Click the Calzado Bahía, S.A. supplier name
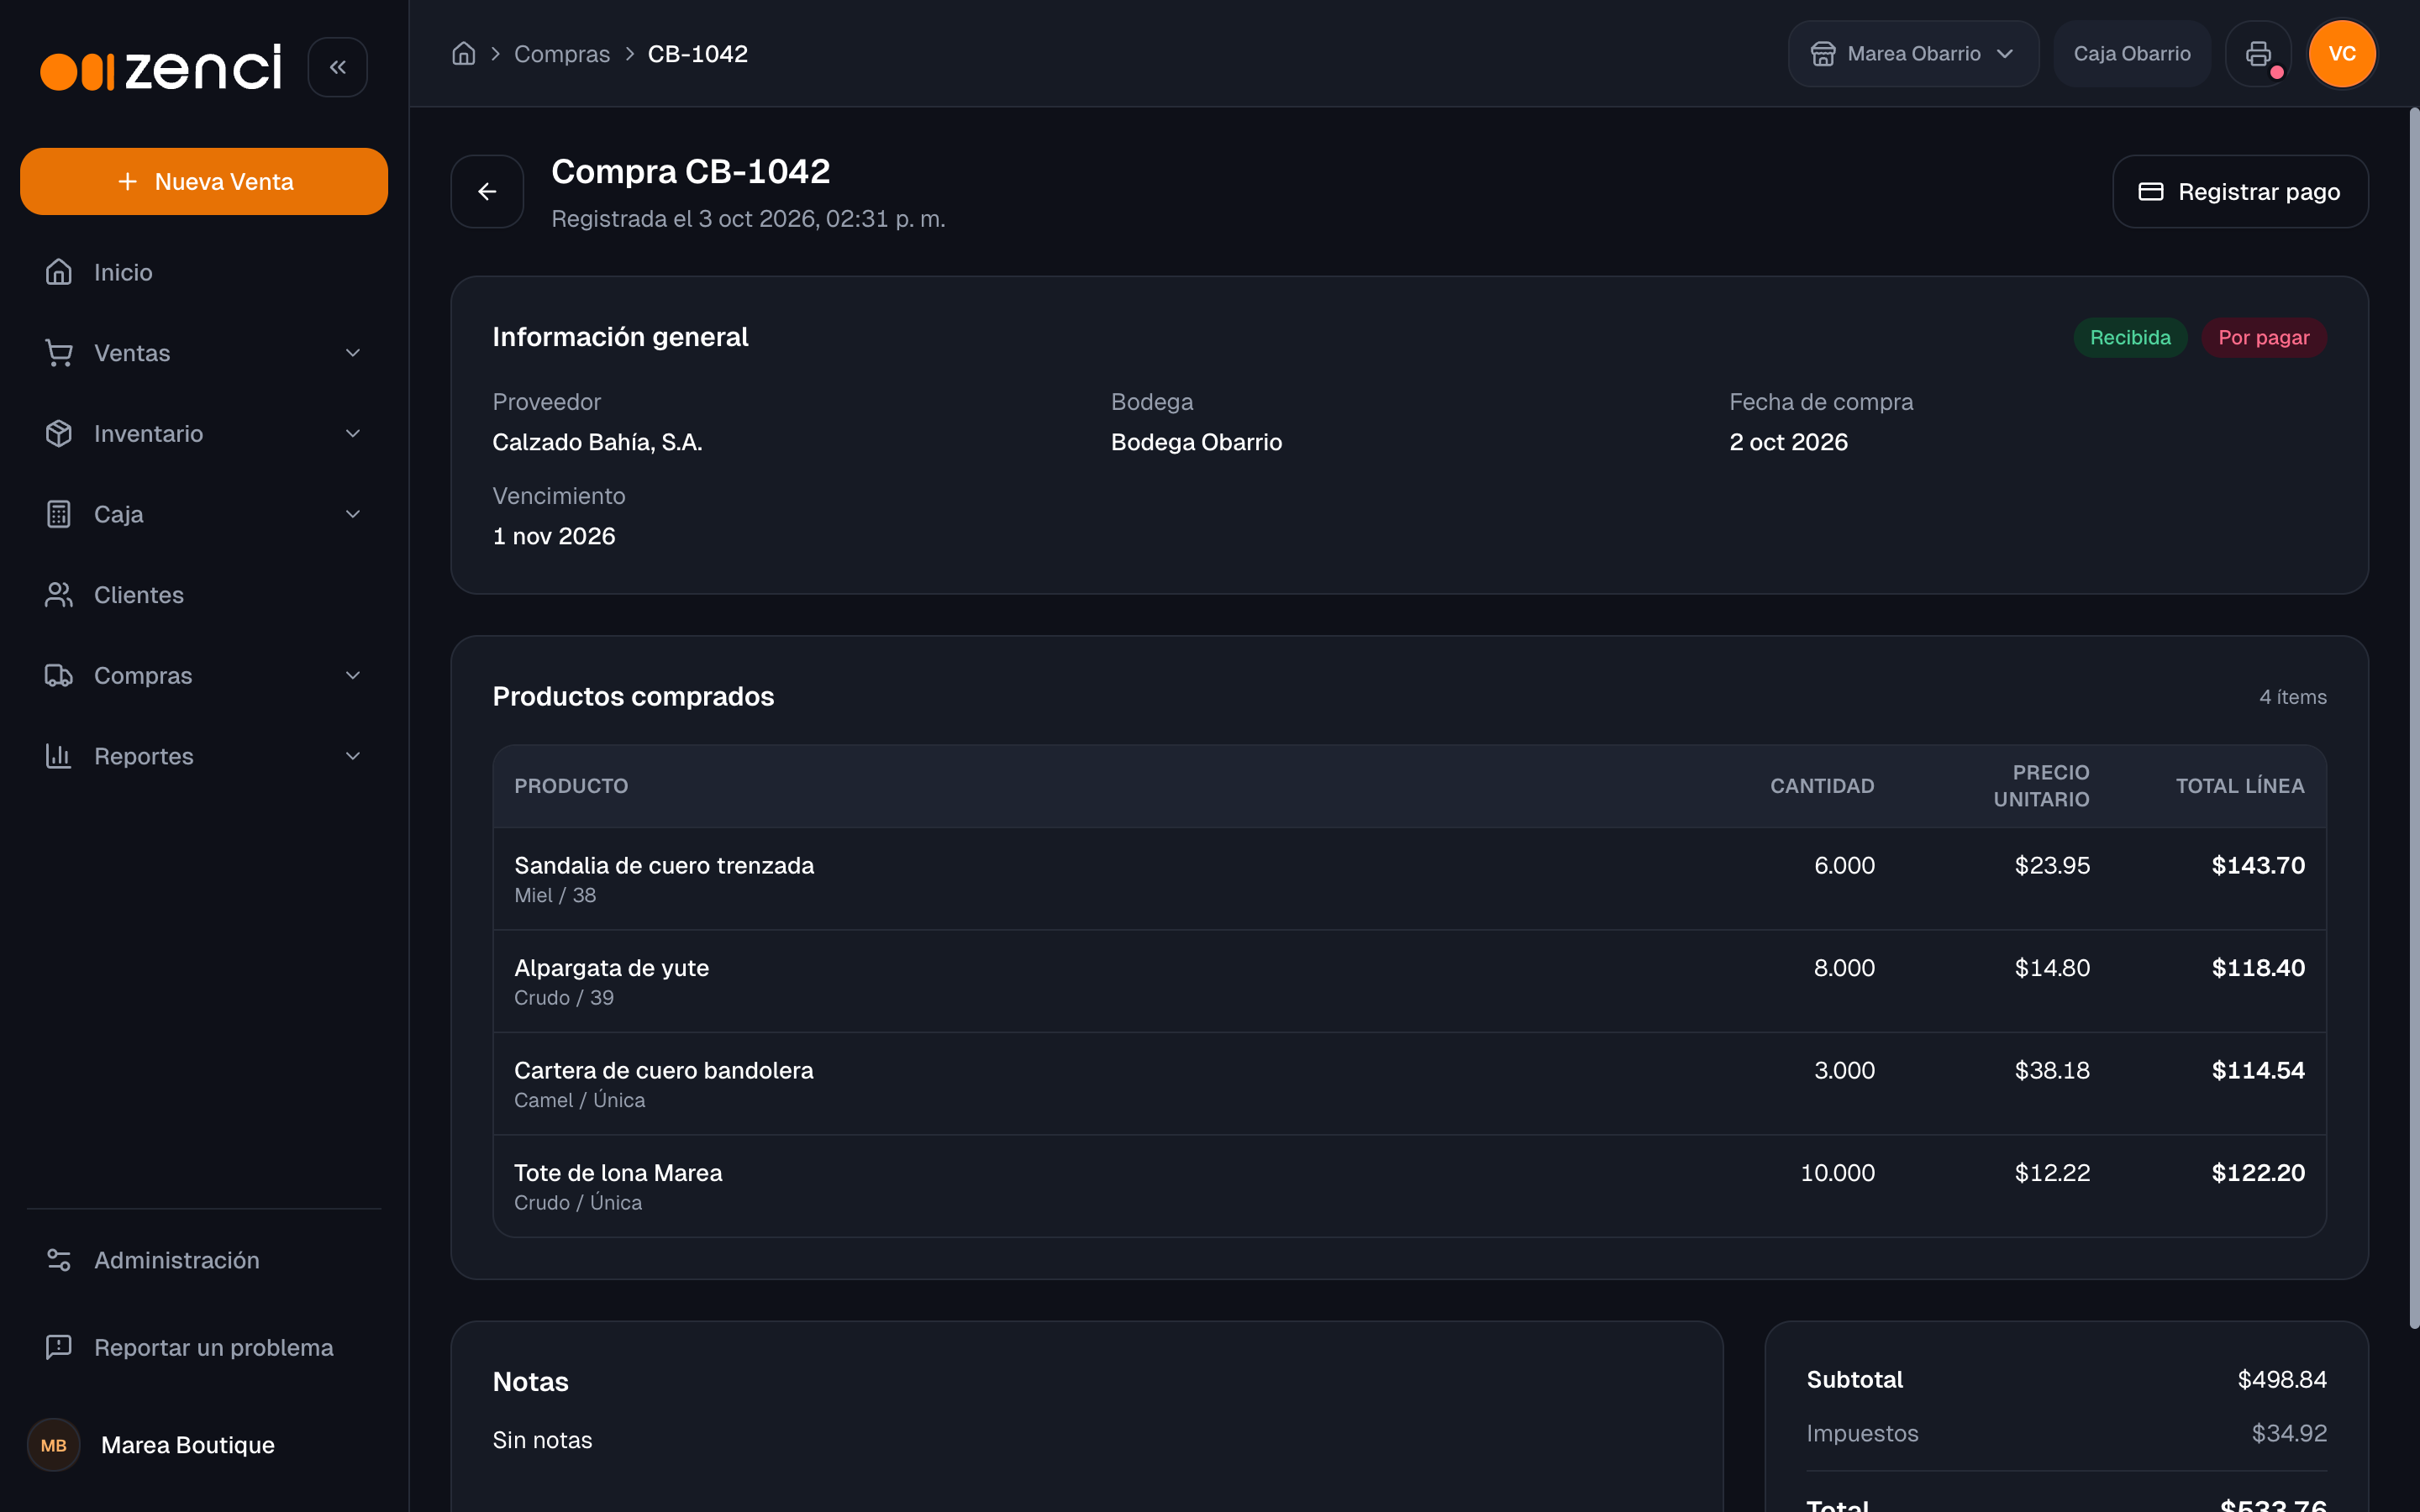Screen dimensions: 2420x1512 (597, 442)
